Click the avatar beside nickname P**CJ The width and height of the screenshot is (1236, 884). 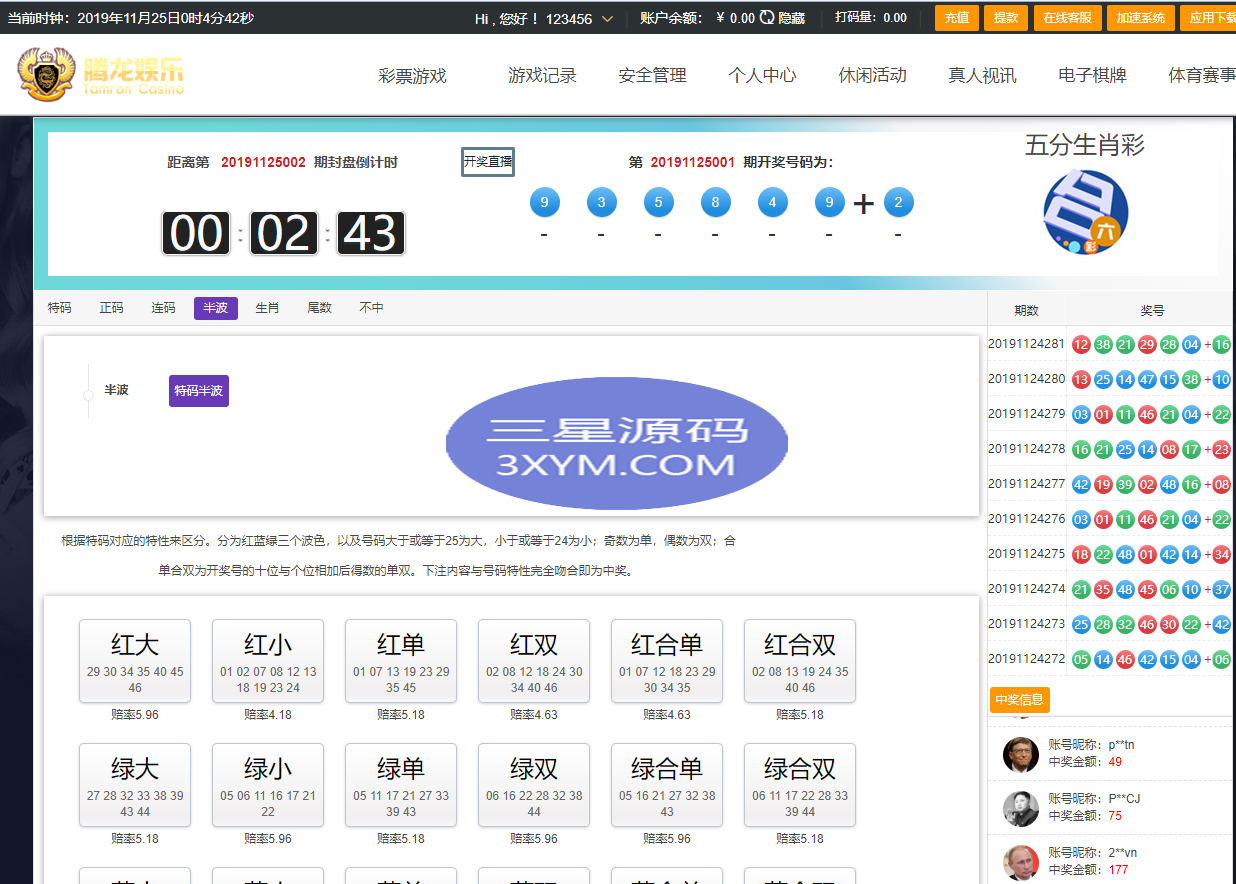(x=1020, y=808)
